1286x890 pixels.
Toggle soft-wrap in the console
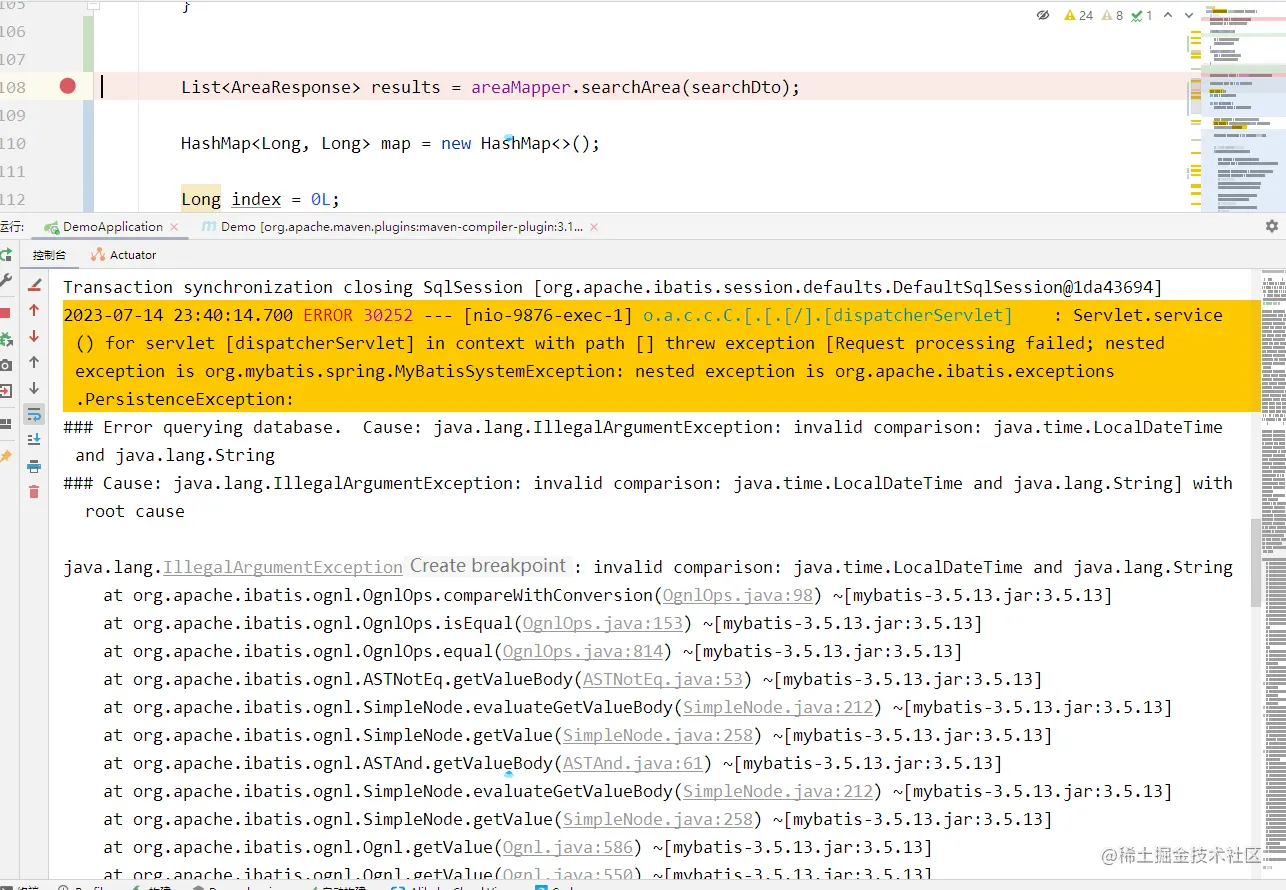click(x=34, y=414)
